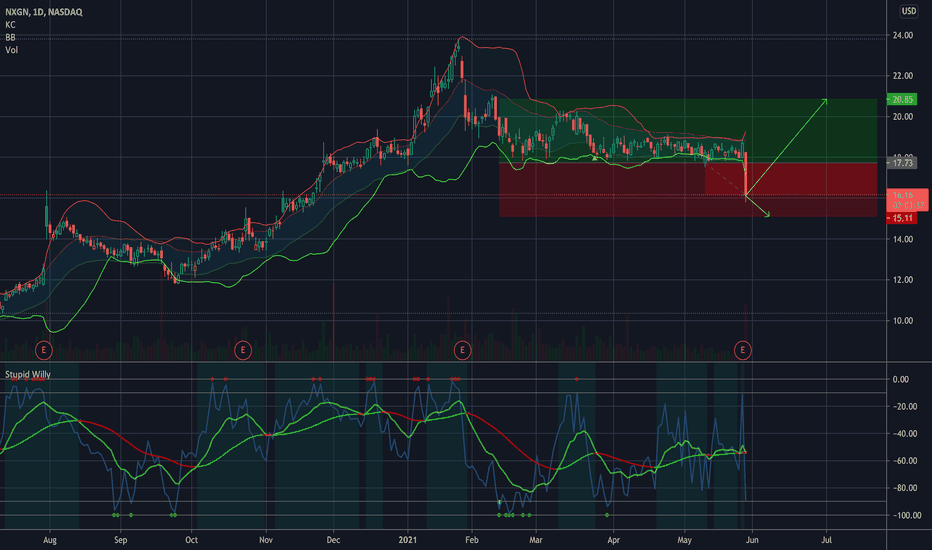932x550 pixels.
Task: Click the 20.00 price axis tick
Action: [903, 117]
